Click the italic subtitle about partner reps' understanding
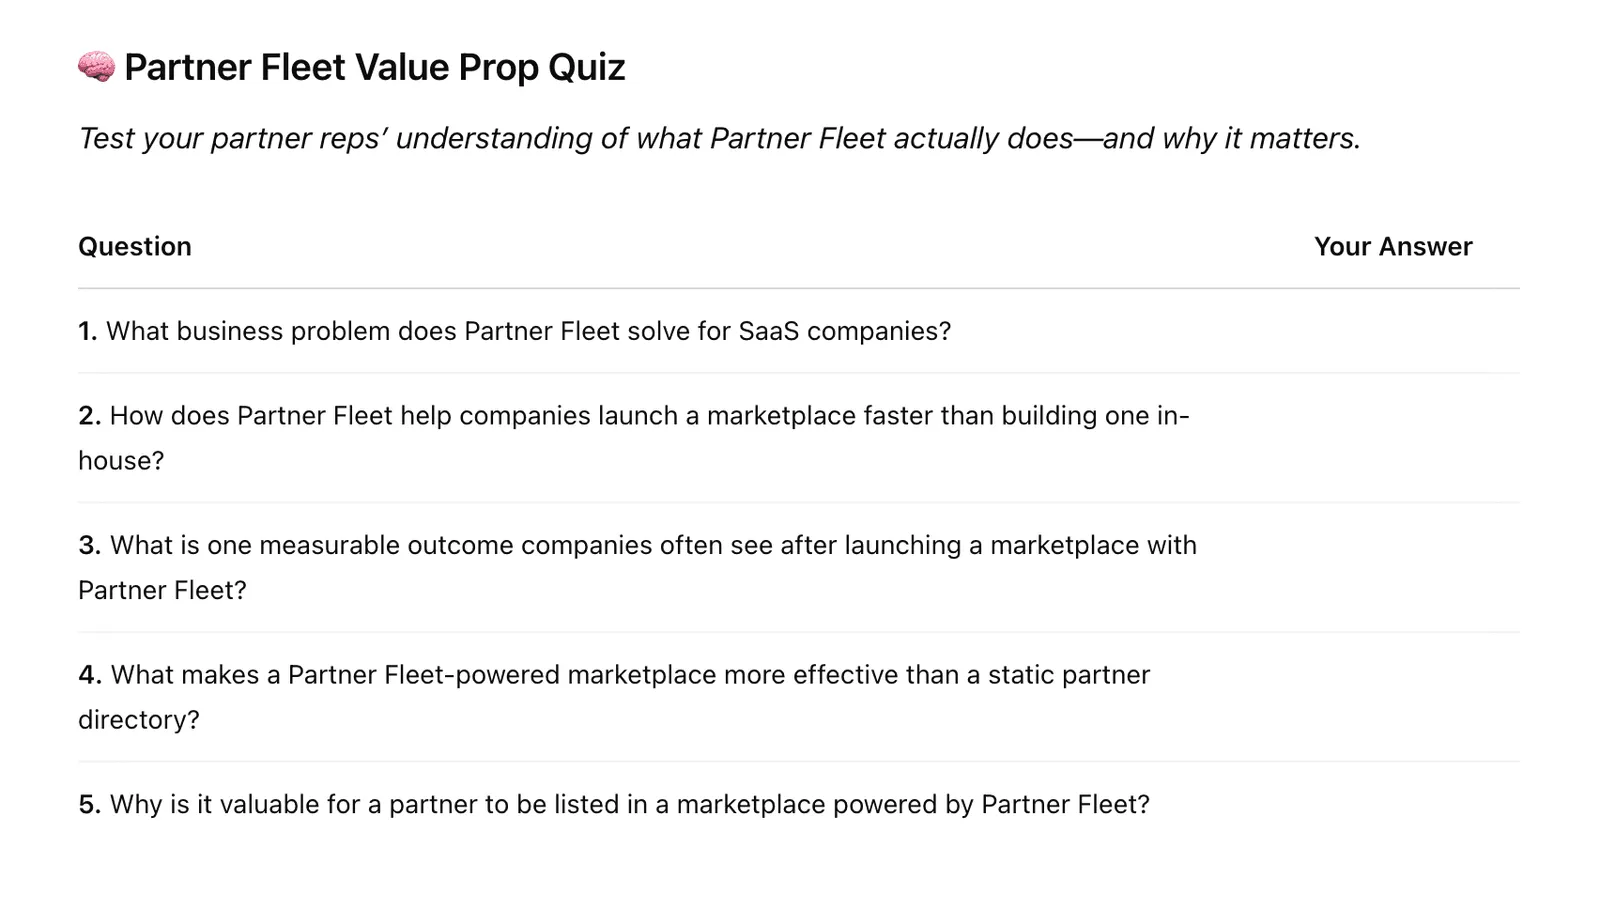 click(720, 138)
